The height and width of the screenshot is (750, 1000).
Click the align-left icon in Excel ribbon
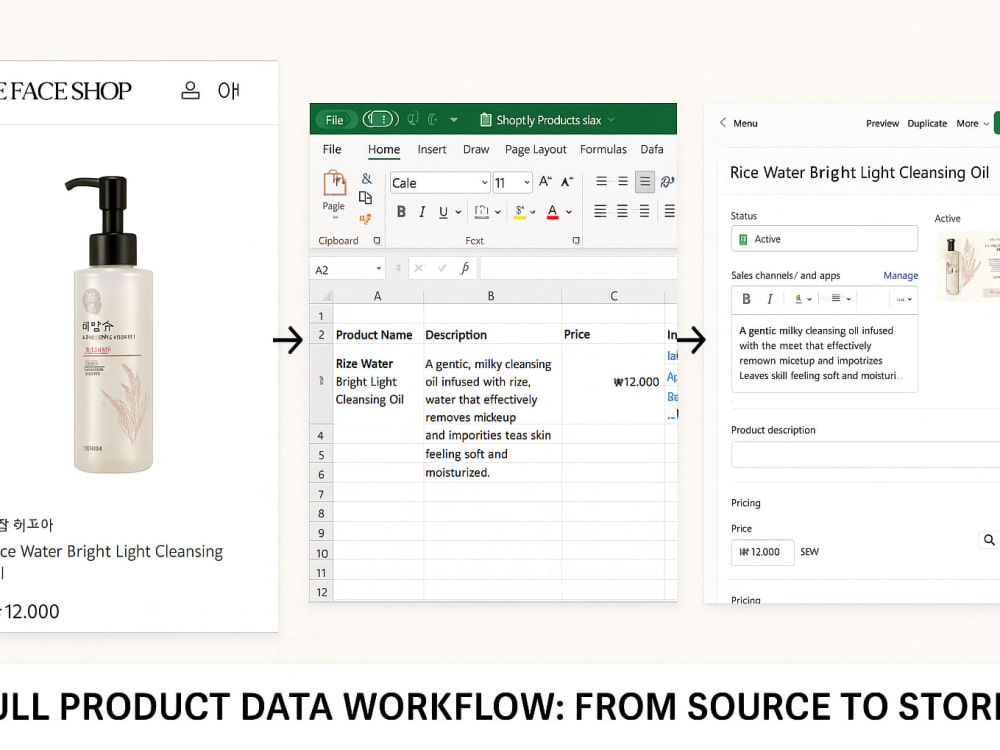[600, 211]
